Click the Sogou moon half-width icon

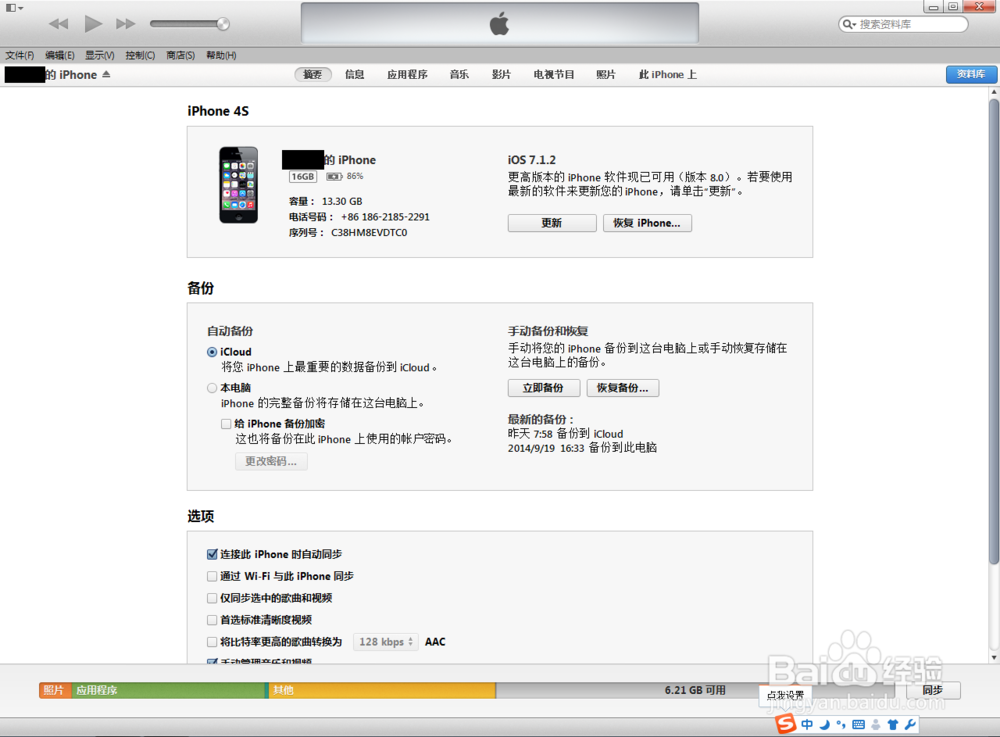click(x=825, y=724)
